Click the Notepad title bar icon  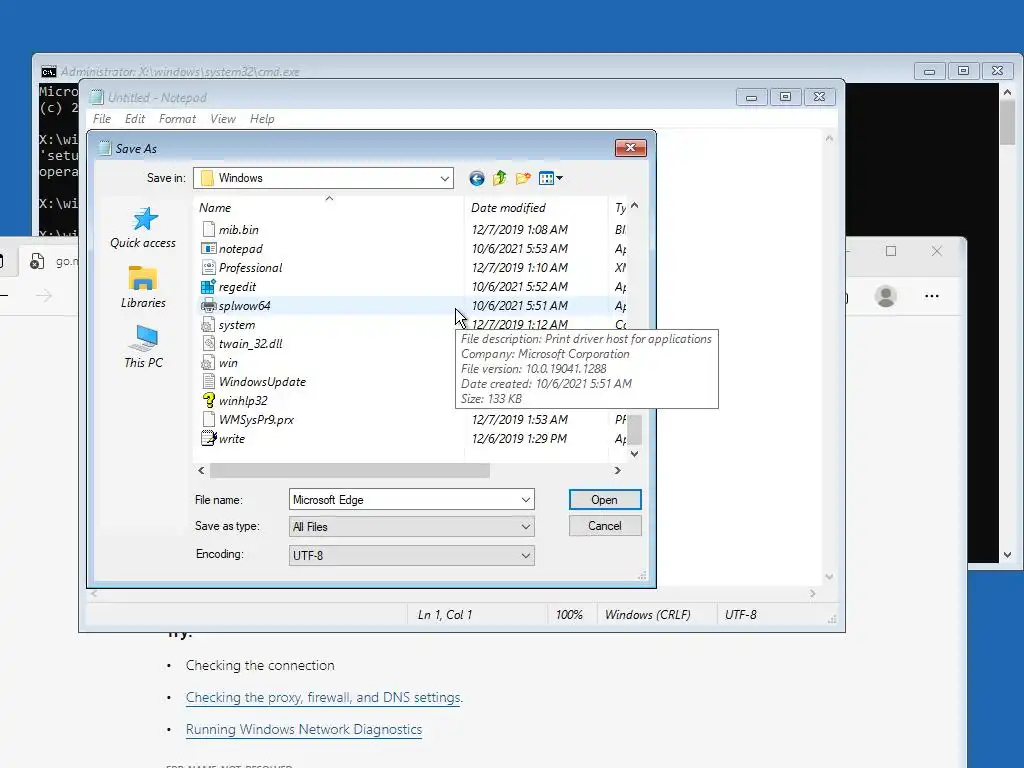tap(97, 97)
